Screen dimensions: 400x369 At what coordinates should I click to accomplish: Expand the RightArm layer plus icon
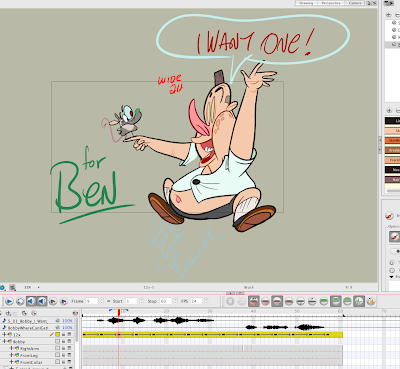pyautogui.click(x=11, y=348)
